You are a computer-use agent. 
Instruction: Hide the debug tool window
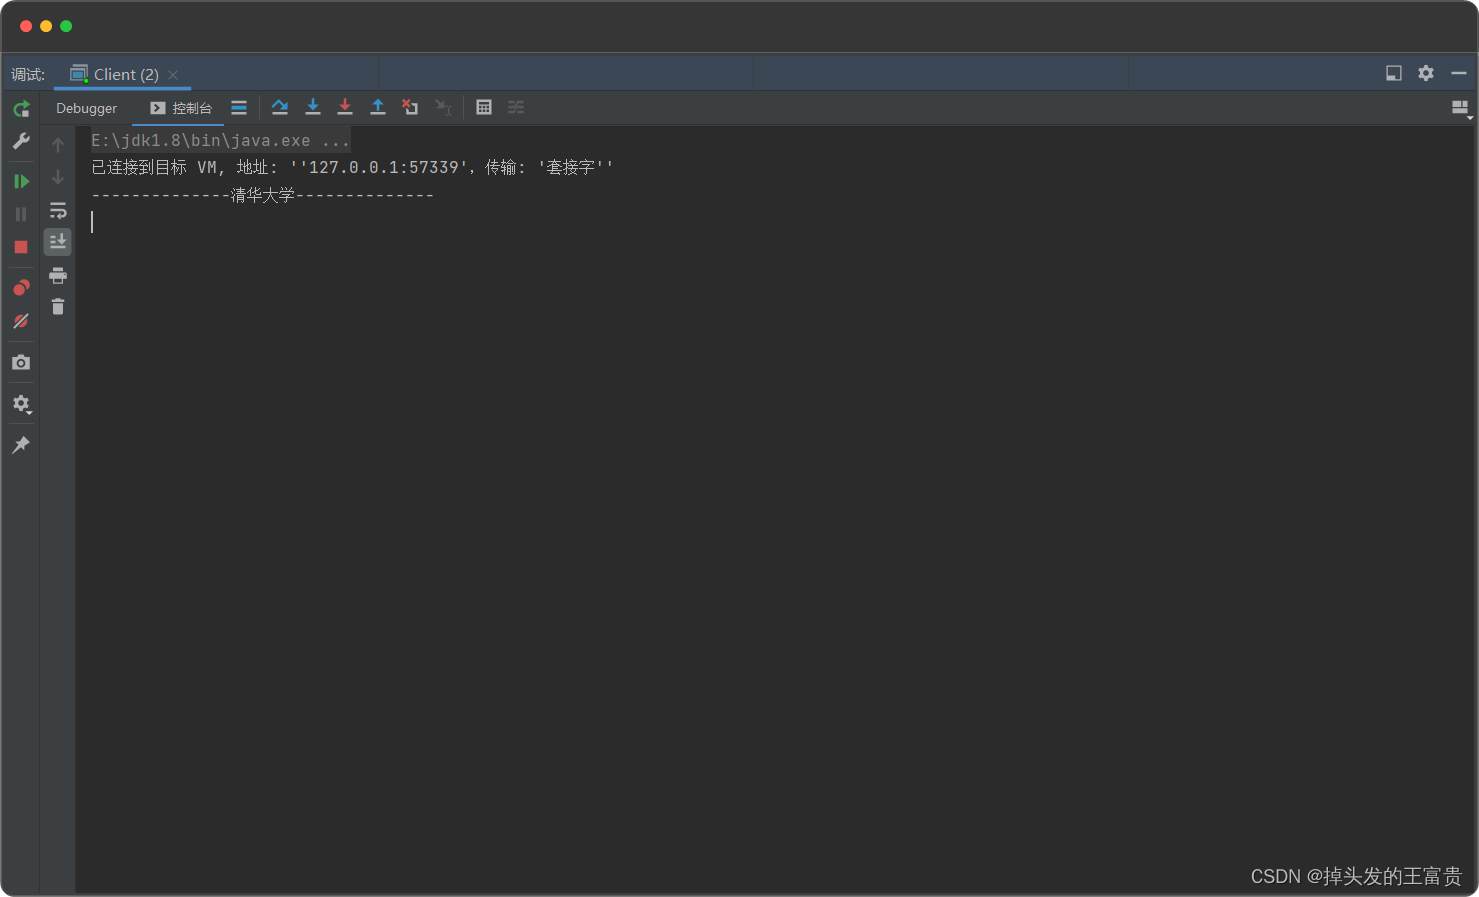pos(1459,73)
